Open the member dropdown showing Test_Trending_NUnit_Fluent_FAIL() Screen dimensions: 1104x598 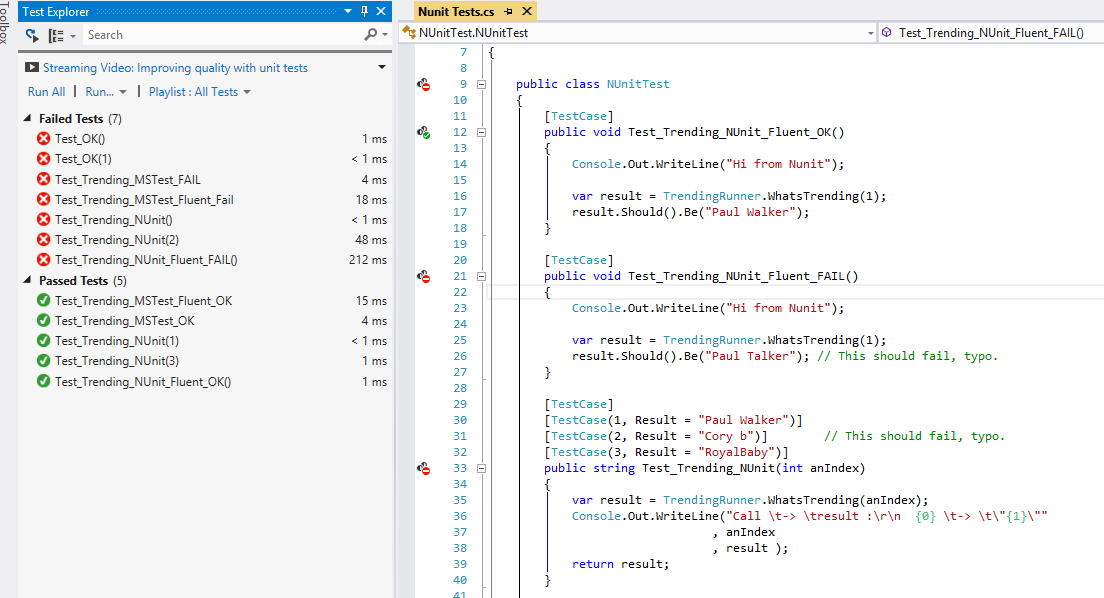tap(991, 32)
